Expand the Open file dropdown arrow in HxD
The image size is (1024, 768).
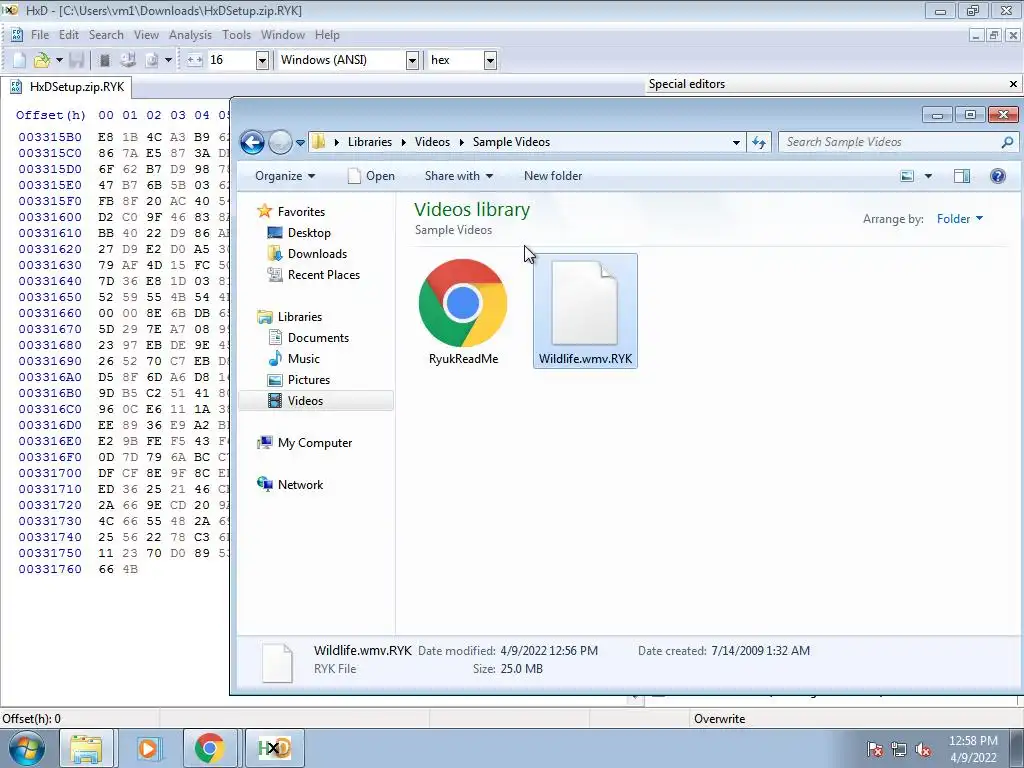click(59, 60)
